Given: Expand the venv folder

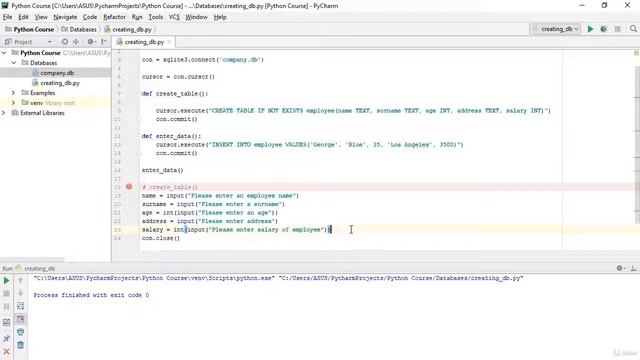Looking at the screenshot, I should tap(13, 103).
